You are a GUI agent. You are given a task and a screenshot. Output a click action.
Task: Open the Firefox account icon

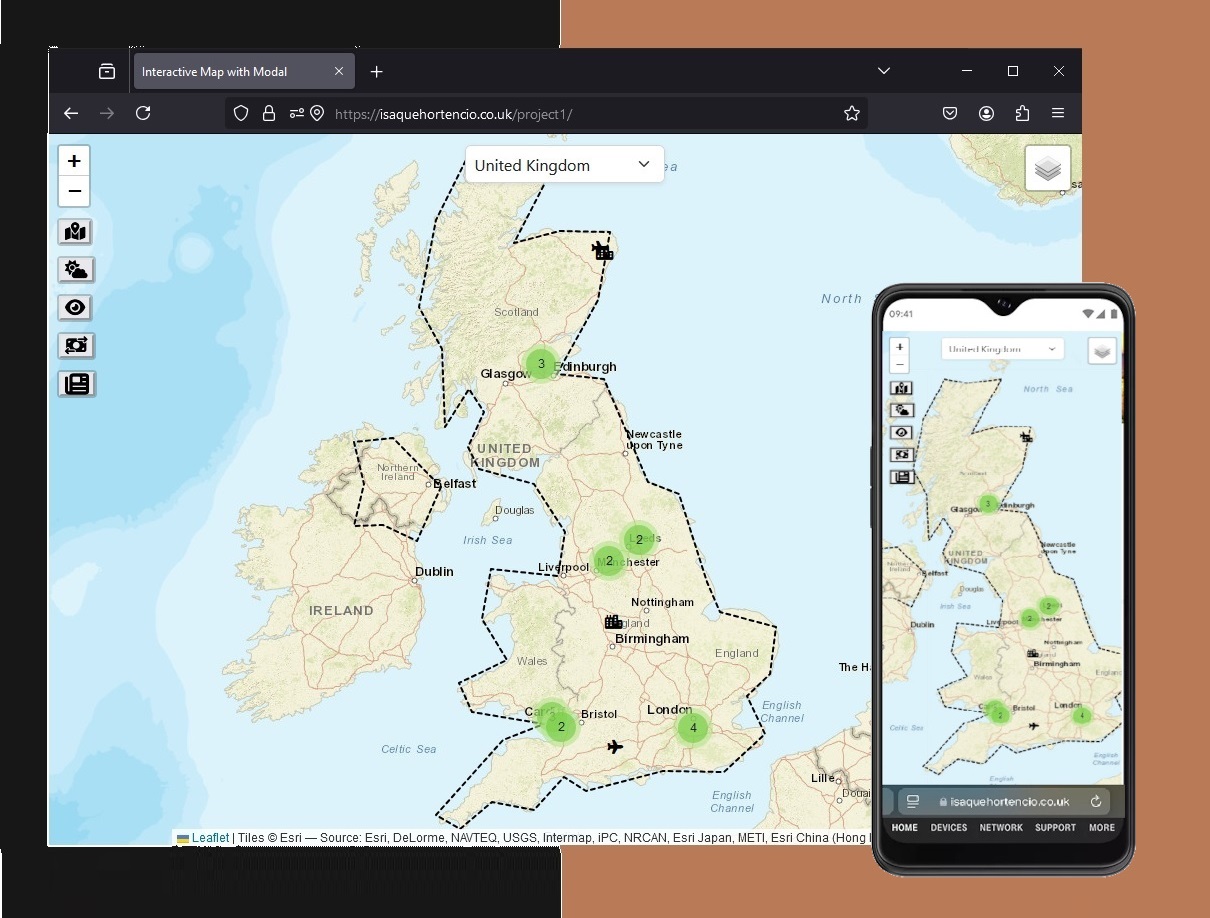click(x=986, y=113)
